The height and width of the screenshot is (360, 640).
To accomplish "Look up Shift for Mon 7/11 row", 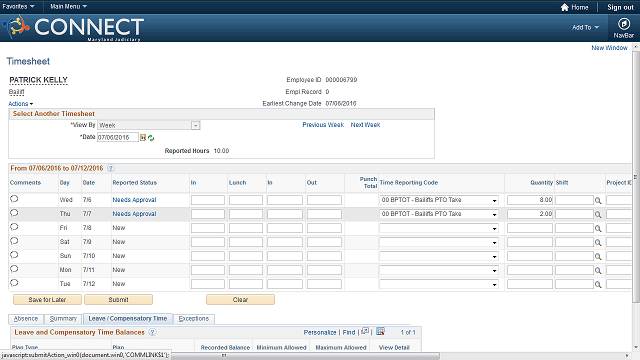I will pos(598,270).
